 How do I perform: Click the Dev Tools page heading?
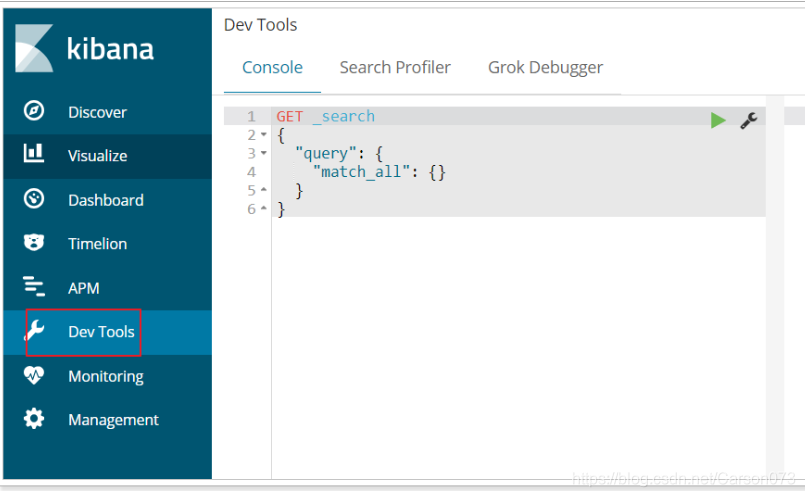pos(260,25)
